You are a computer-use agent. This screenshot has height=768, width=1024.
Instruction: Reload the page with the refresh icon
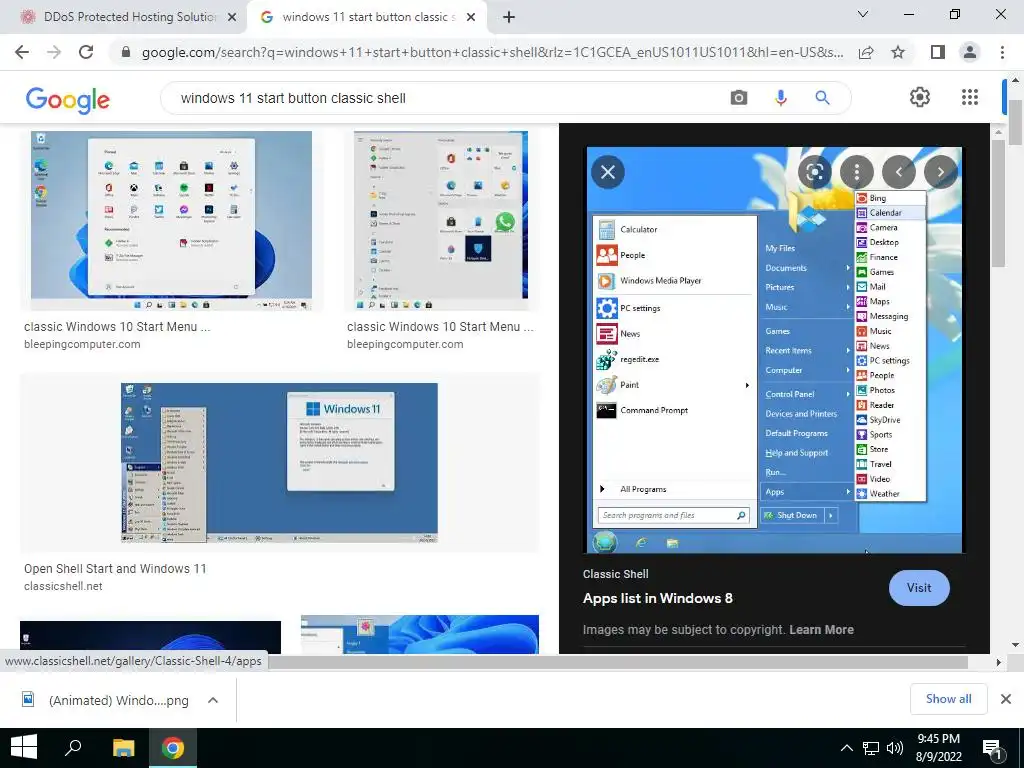[86, 52]
